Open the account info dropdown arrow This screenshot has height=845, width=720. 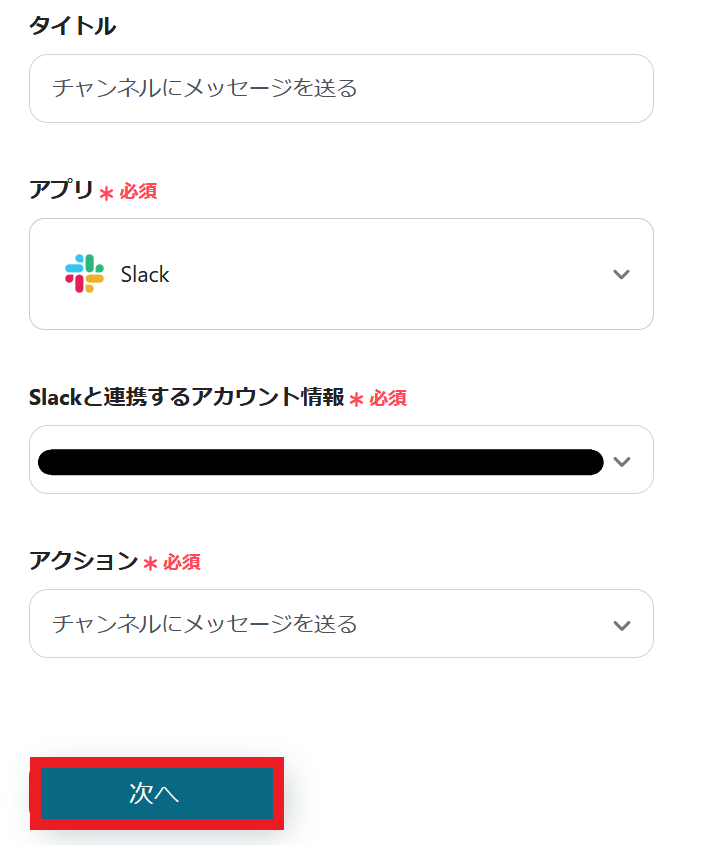(x=621, y=461)
